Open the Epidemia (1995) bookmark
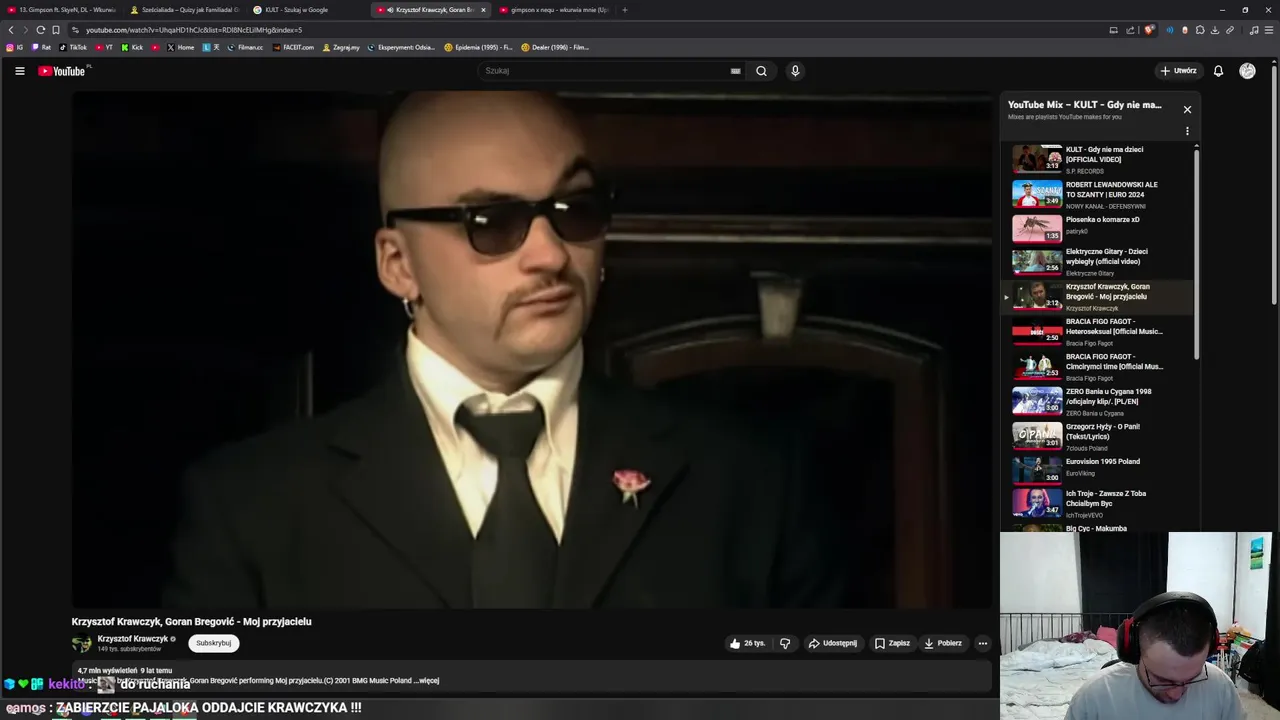 click(476, 47)
